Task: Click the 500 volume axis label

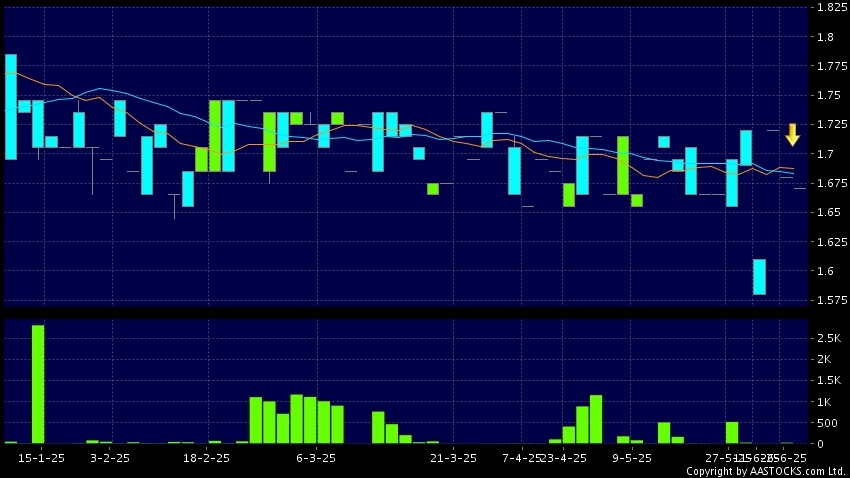Action: click(828, 423)
